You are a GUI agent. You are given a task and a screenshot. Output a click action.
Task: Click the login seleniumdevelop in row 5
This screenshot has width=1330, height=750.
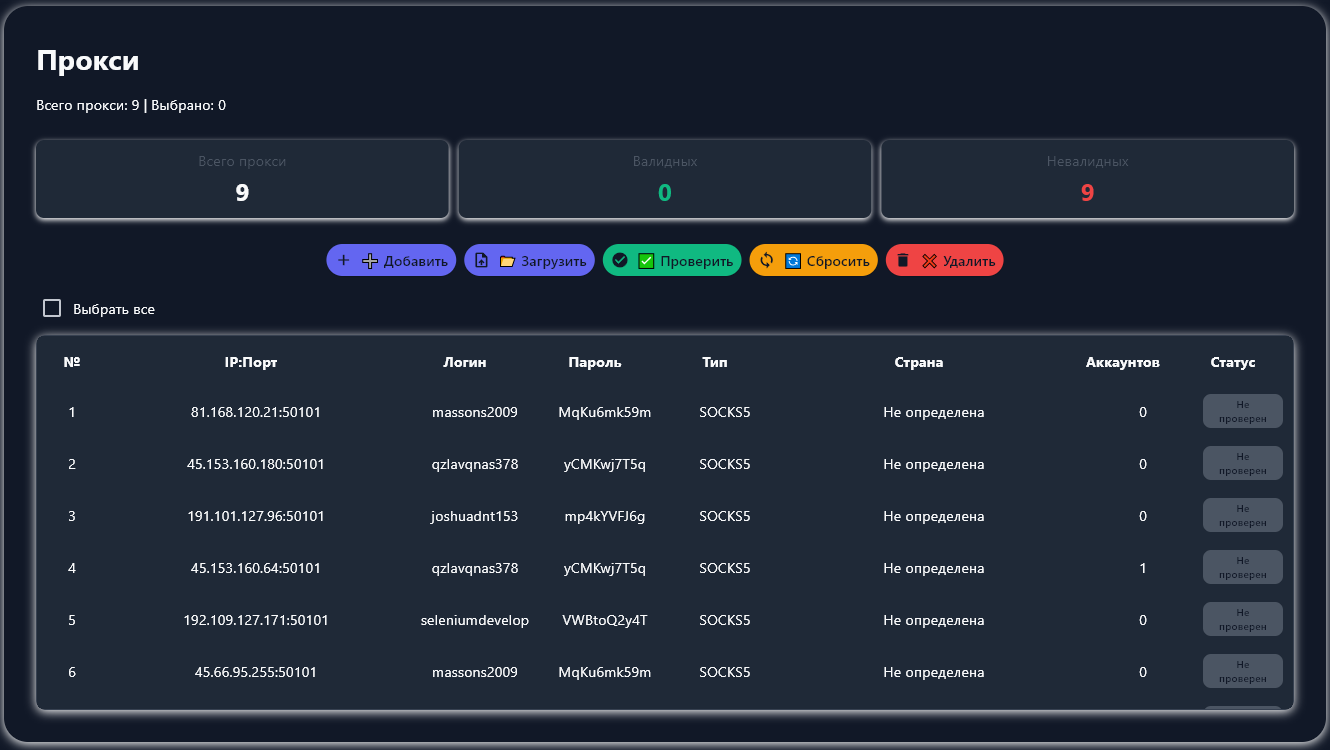474,620
